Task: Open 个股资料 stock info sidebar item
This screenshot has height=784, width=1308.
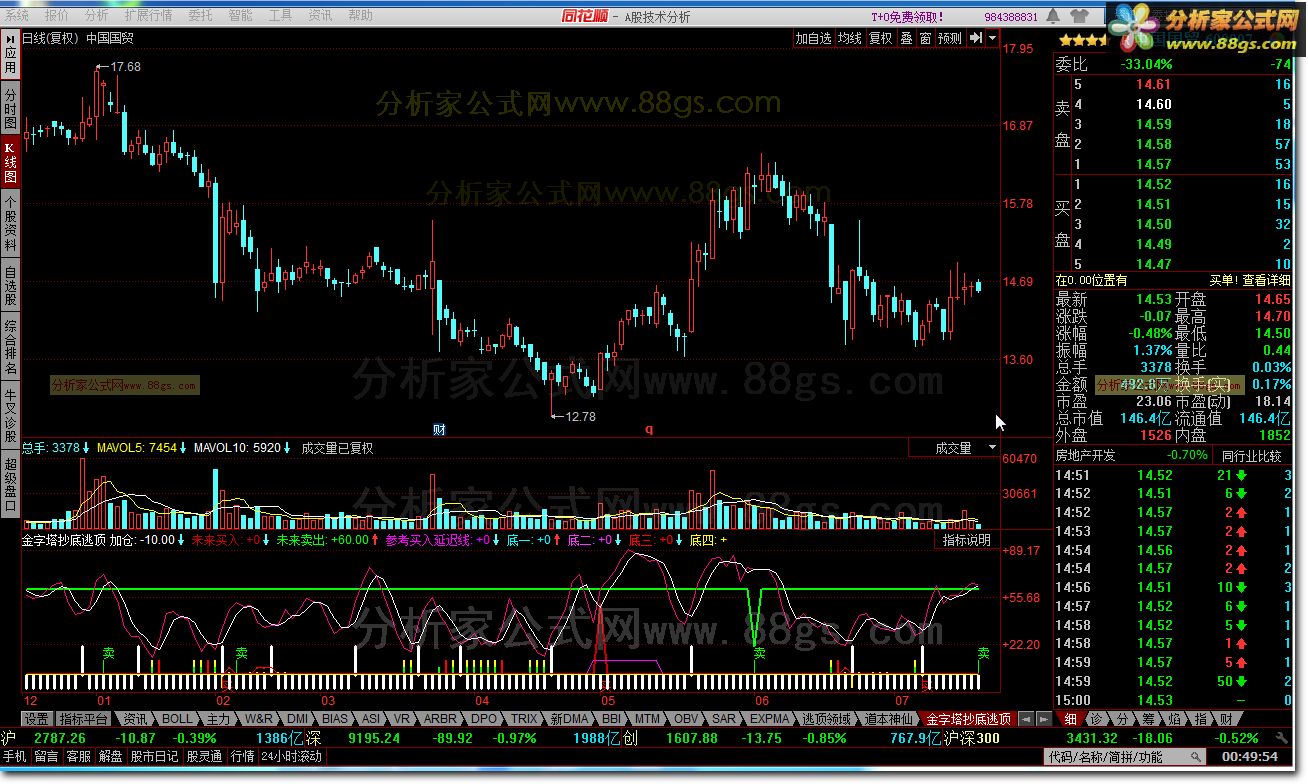Action: (x=10, y=222)
